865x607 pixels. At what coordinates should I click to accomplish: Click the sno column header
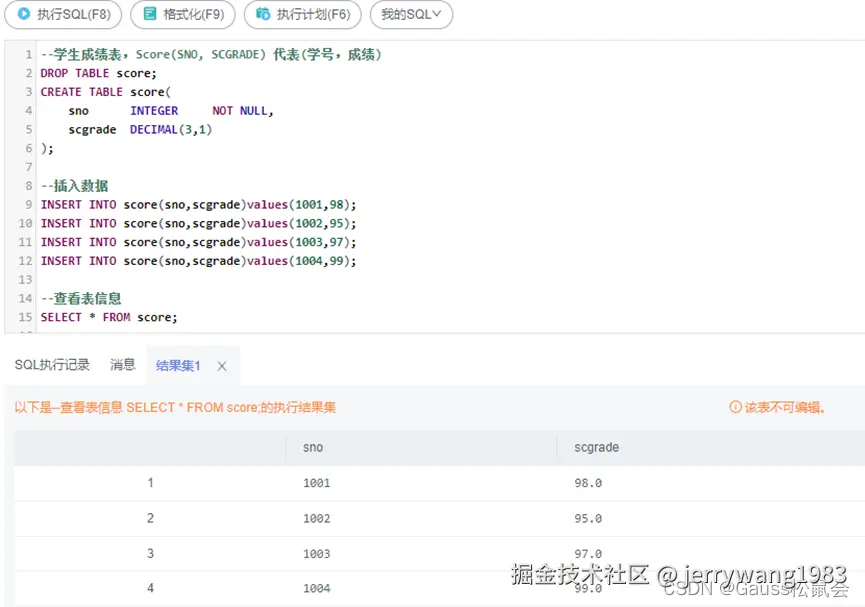click(x=313, y=448)
